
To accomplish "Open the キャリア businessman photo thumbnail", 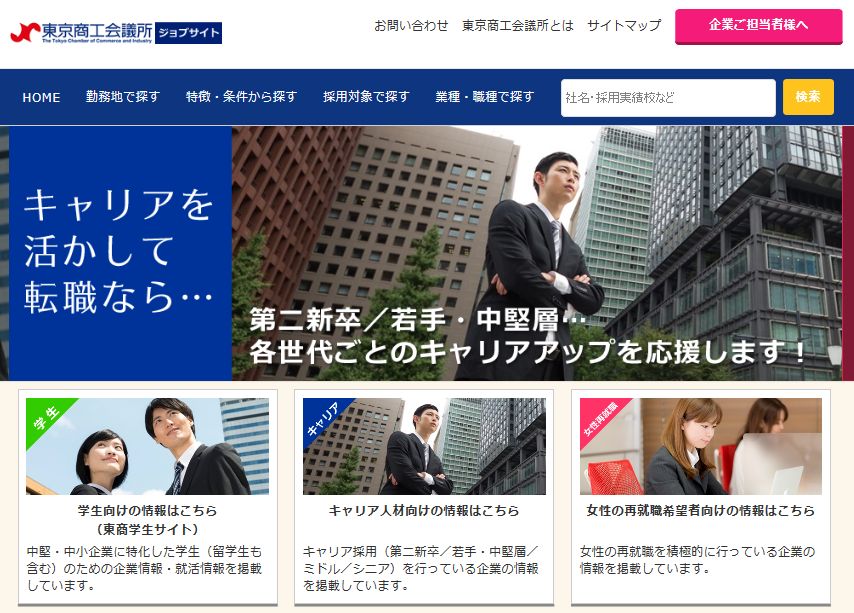I will coord(424,446).
